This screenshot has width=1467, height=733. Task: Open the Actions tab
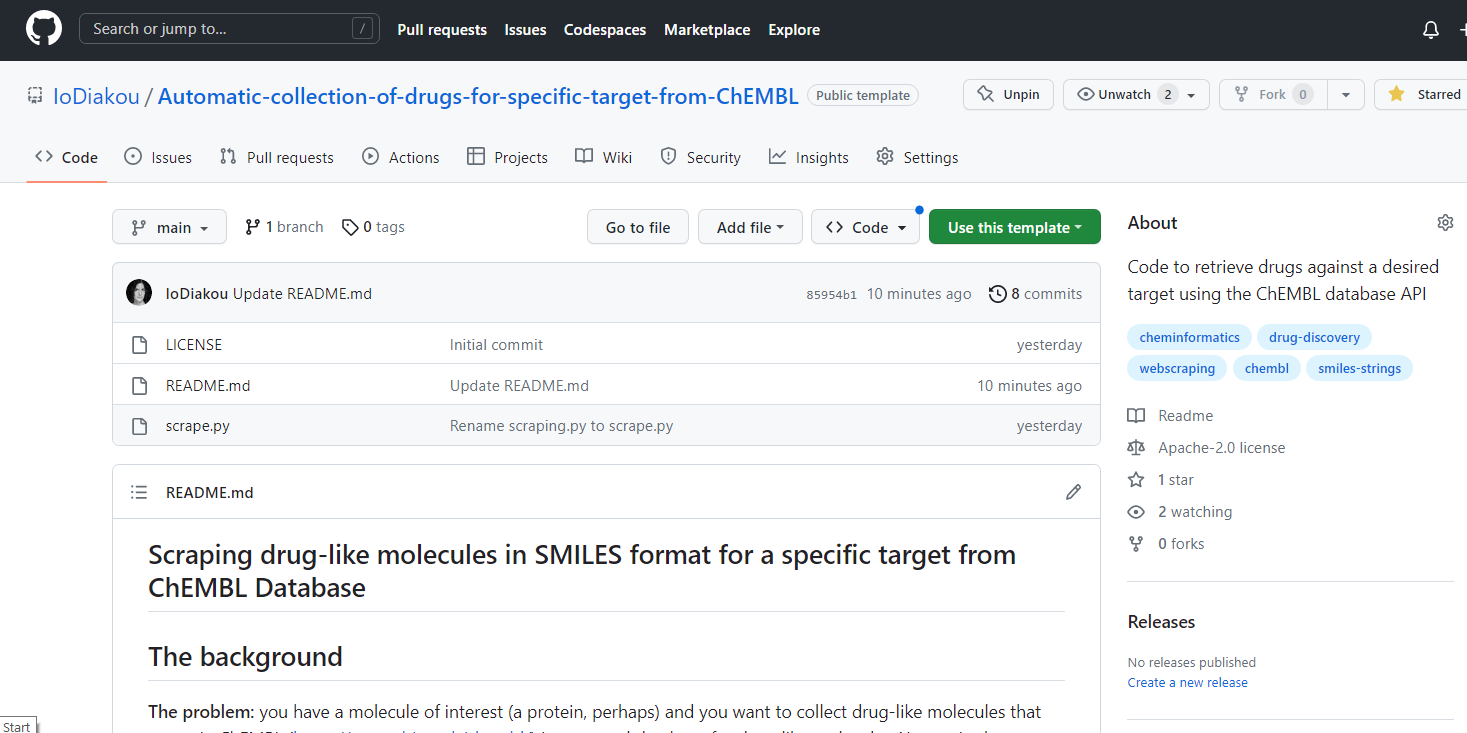[x=400, y=157]
